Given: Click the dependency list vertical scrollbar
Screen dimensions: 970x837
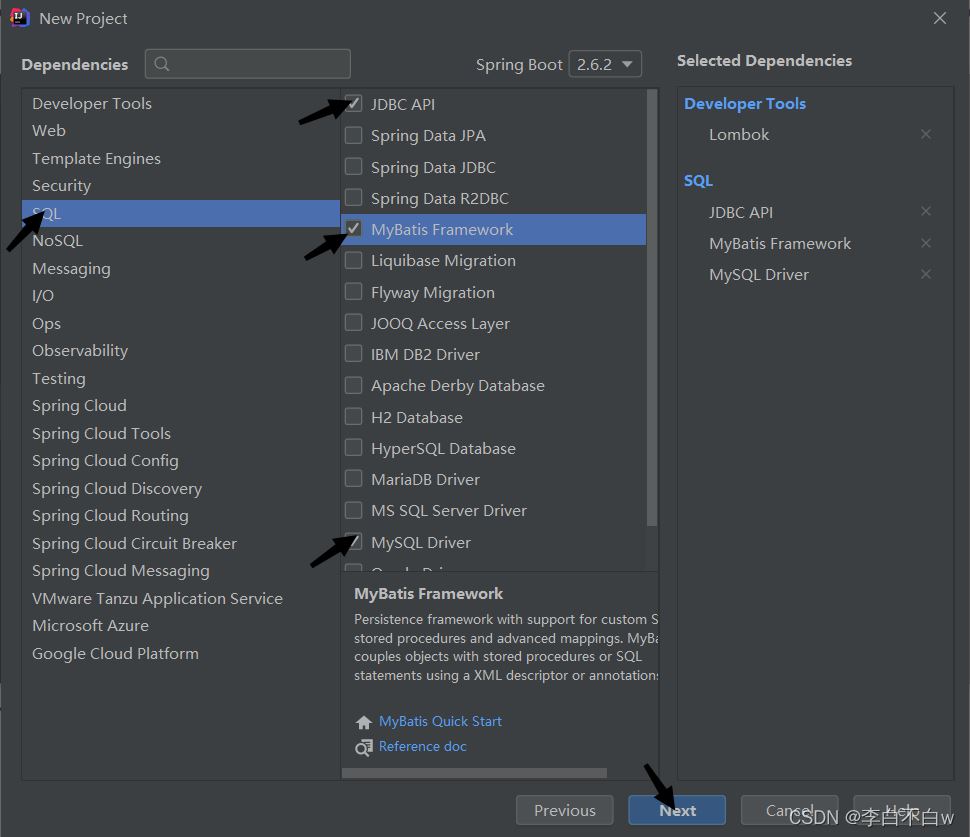Looking at the screenshot, I should tap(651, 308).
